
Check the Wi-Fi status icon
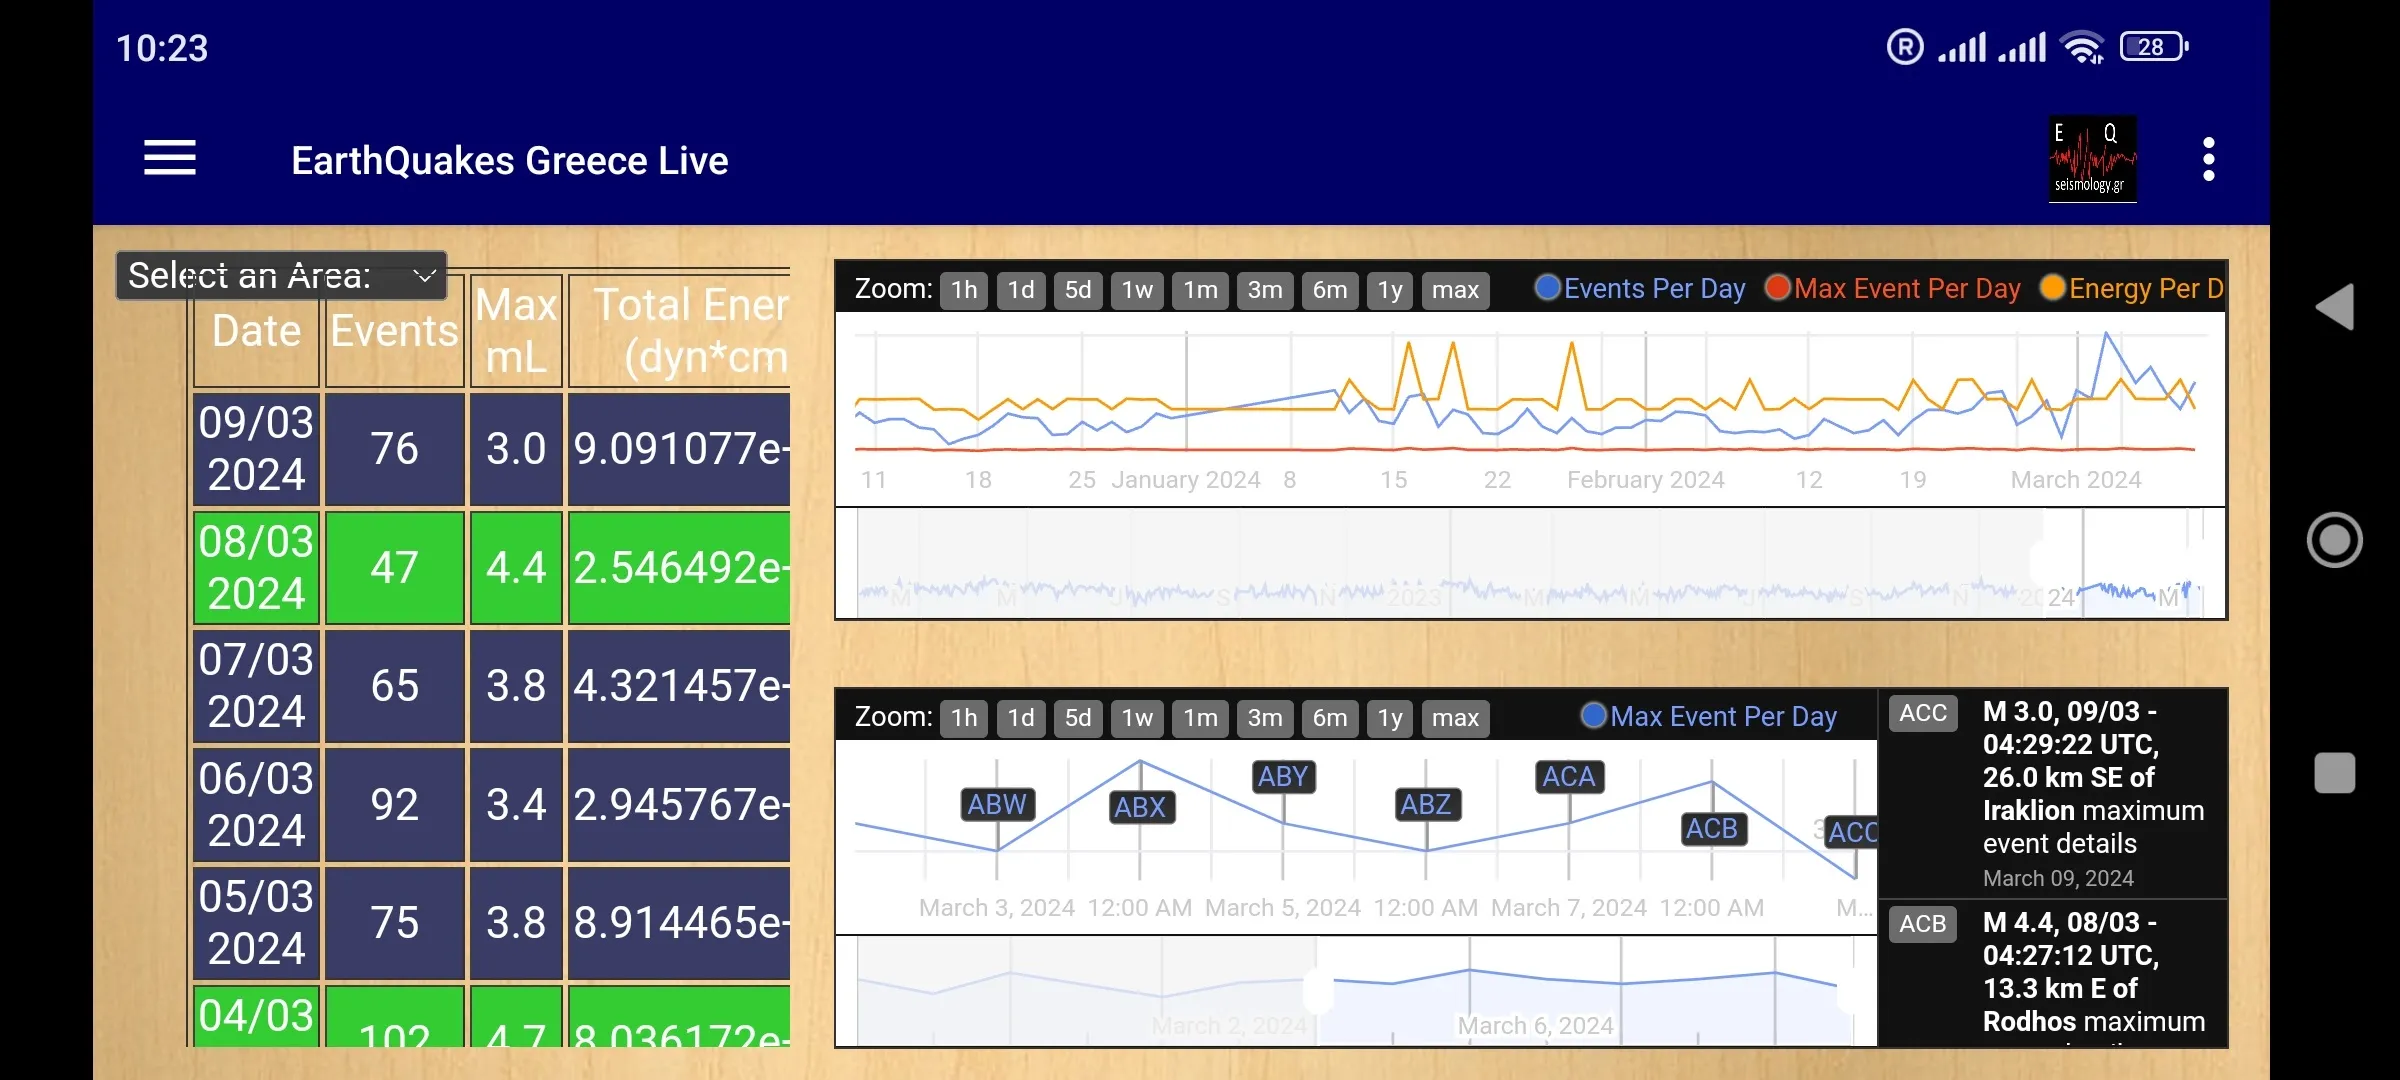(2084, 47)
